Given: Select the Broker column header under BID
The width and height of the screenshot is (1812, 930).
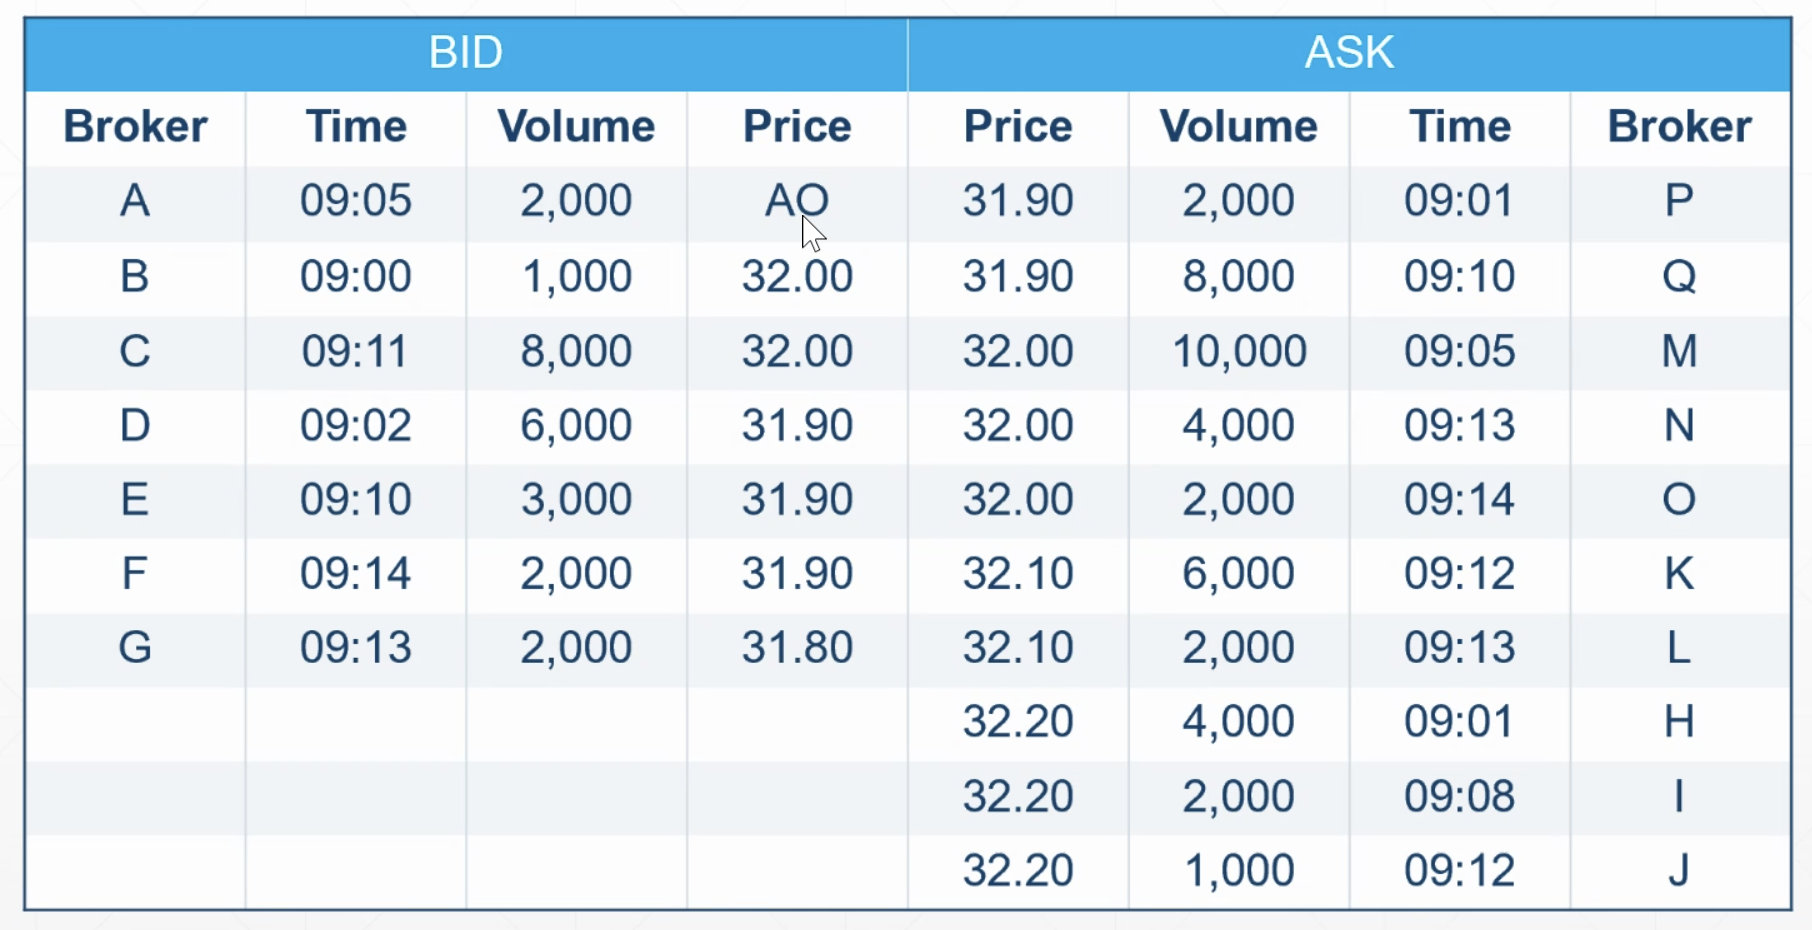Looking at the screenshot, I should point(135,127).
